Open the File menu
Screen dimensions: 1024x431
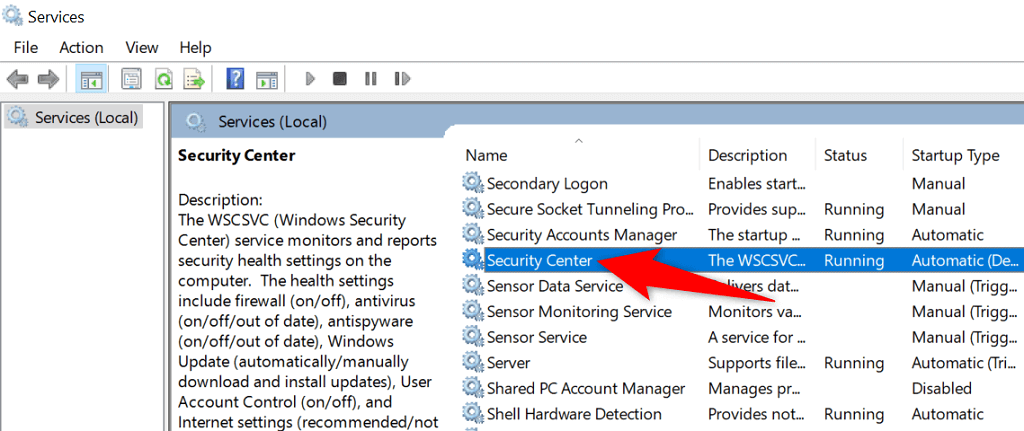click(26, 47)
